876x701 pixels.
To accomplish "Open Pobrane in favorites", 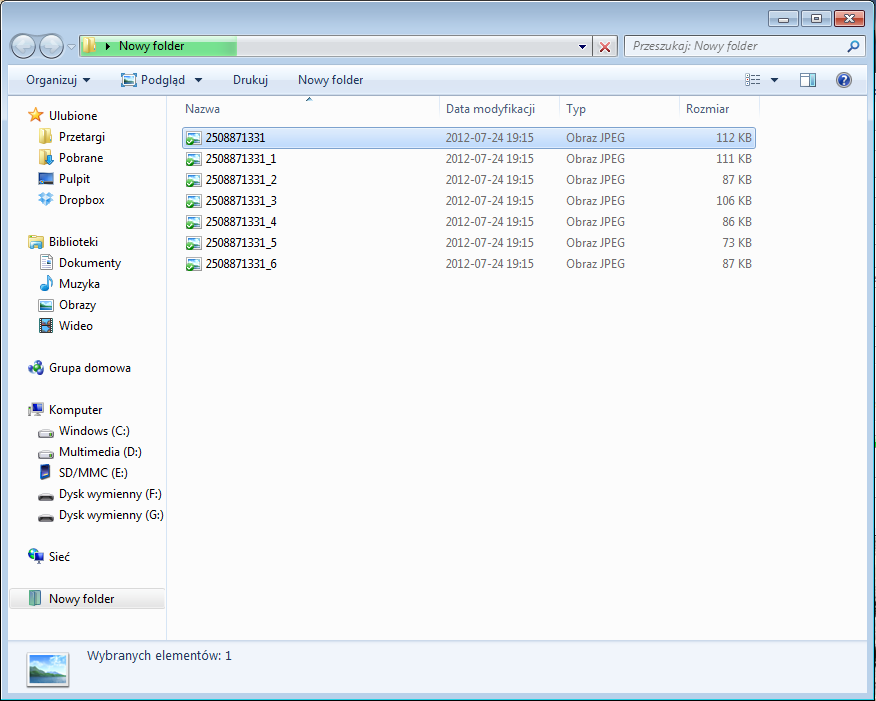I will coord(81,158).
